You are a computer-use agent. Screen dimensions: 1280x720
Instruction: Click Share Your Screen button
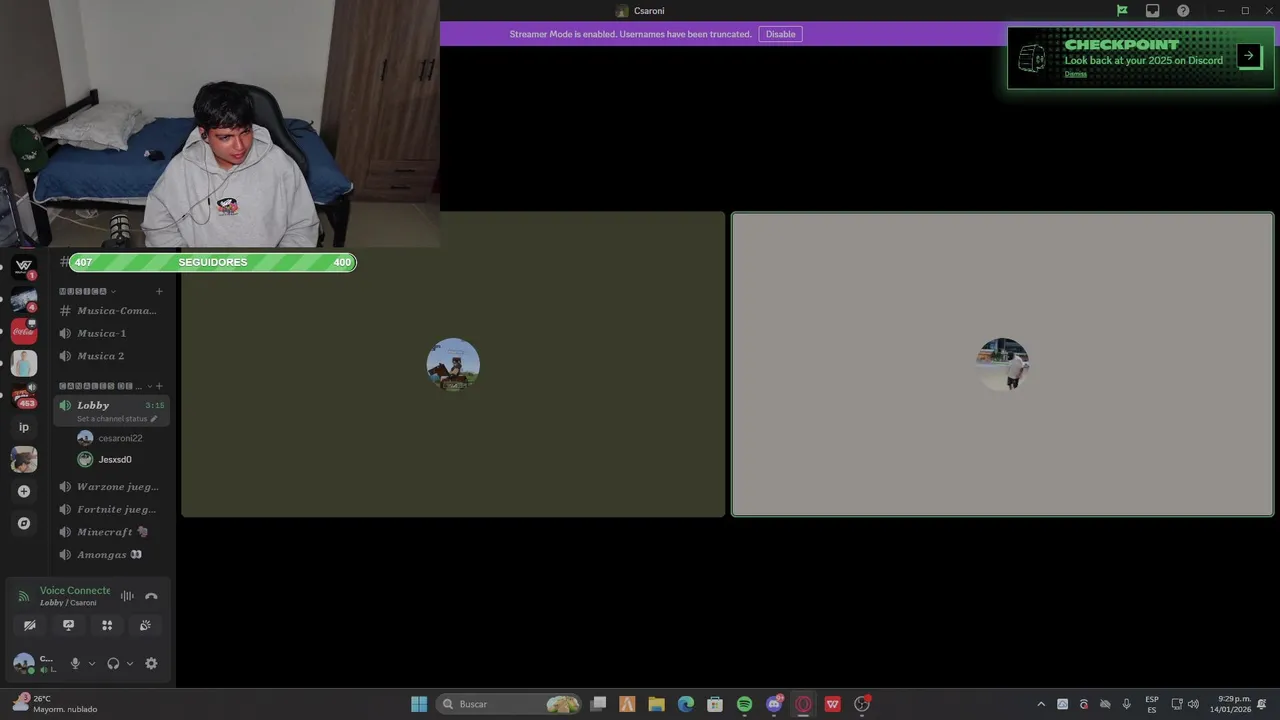point(68,625)
